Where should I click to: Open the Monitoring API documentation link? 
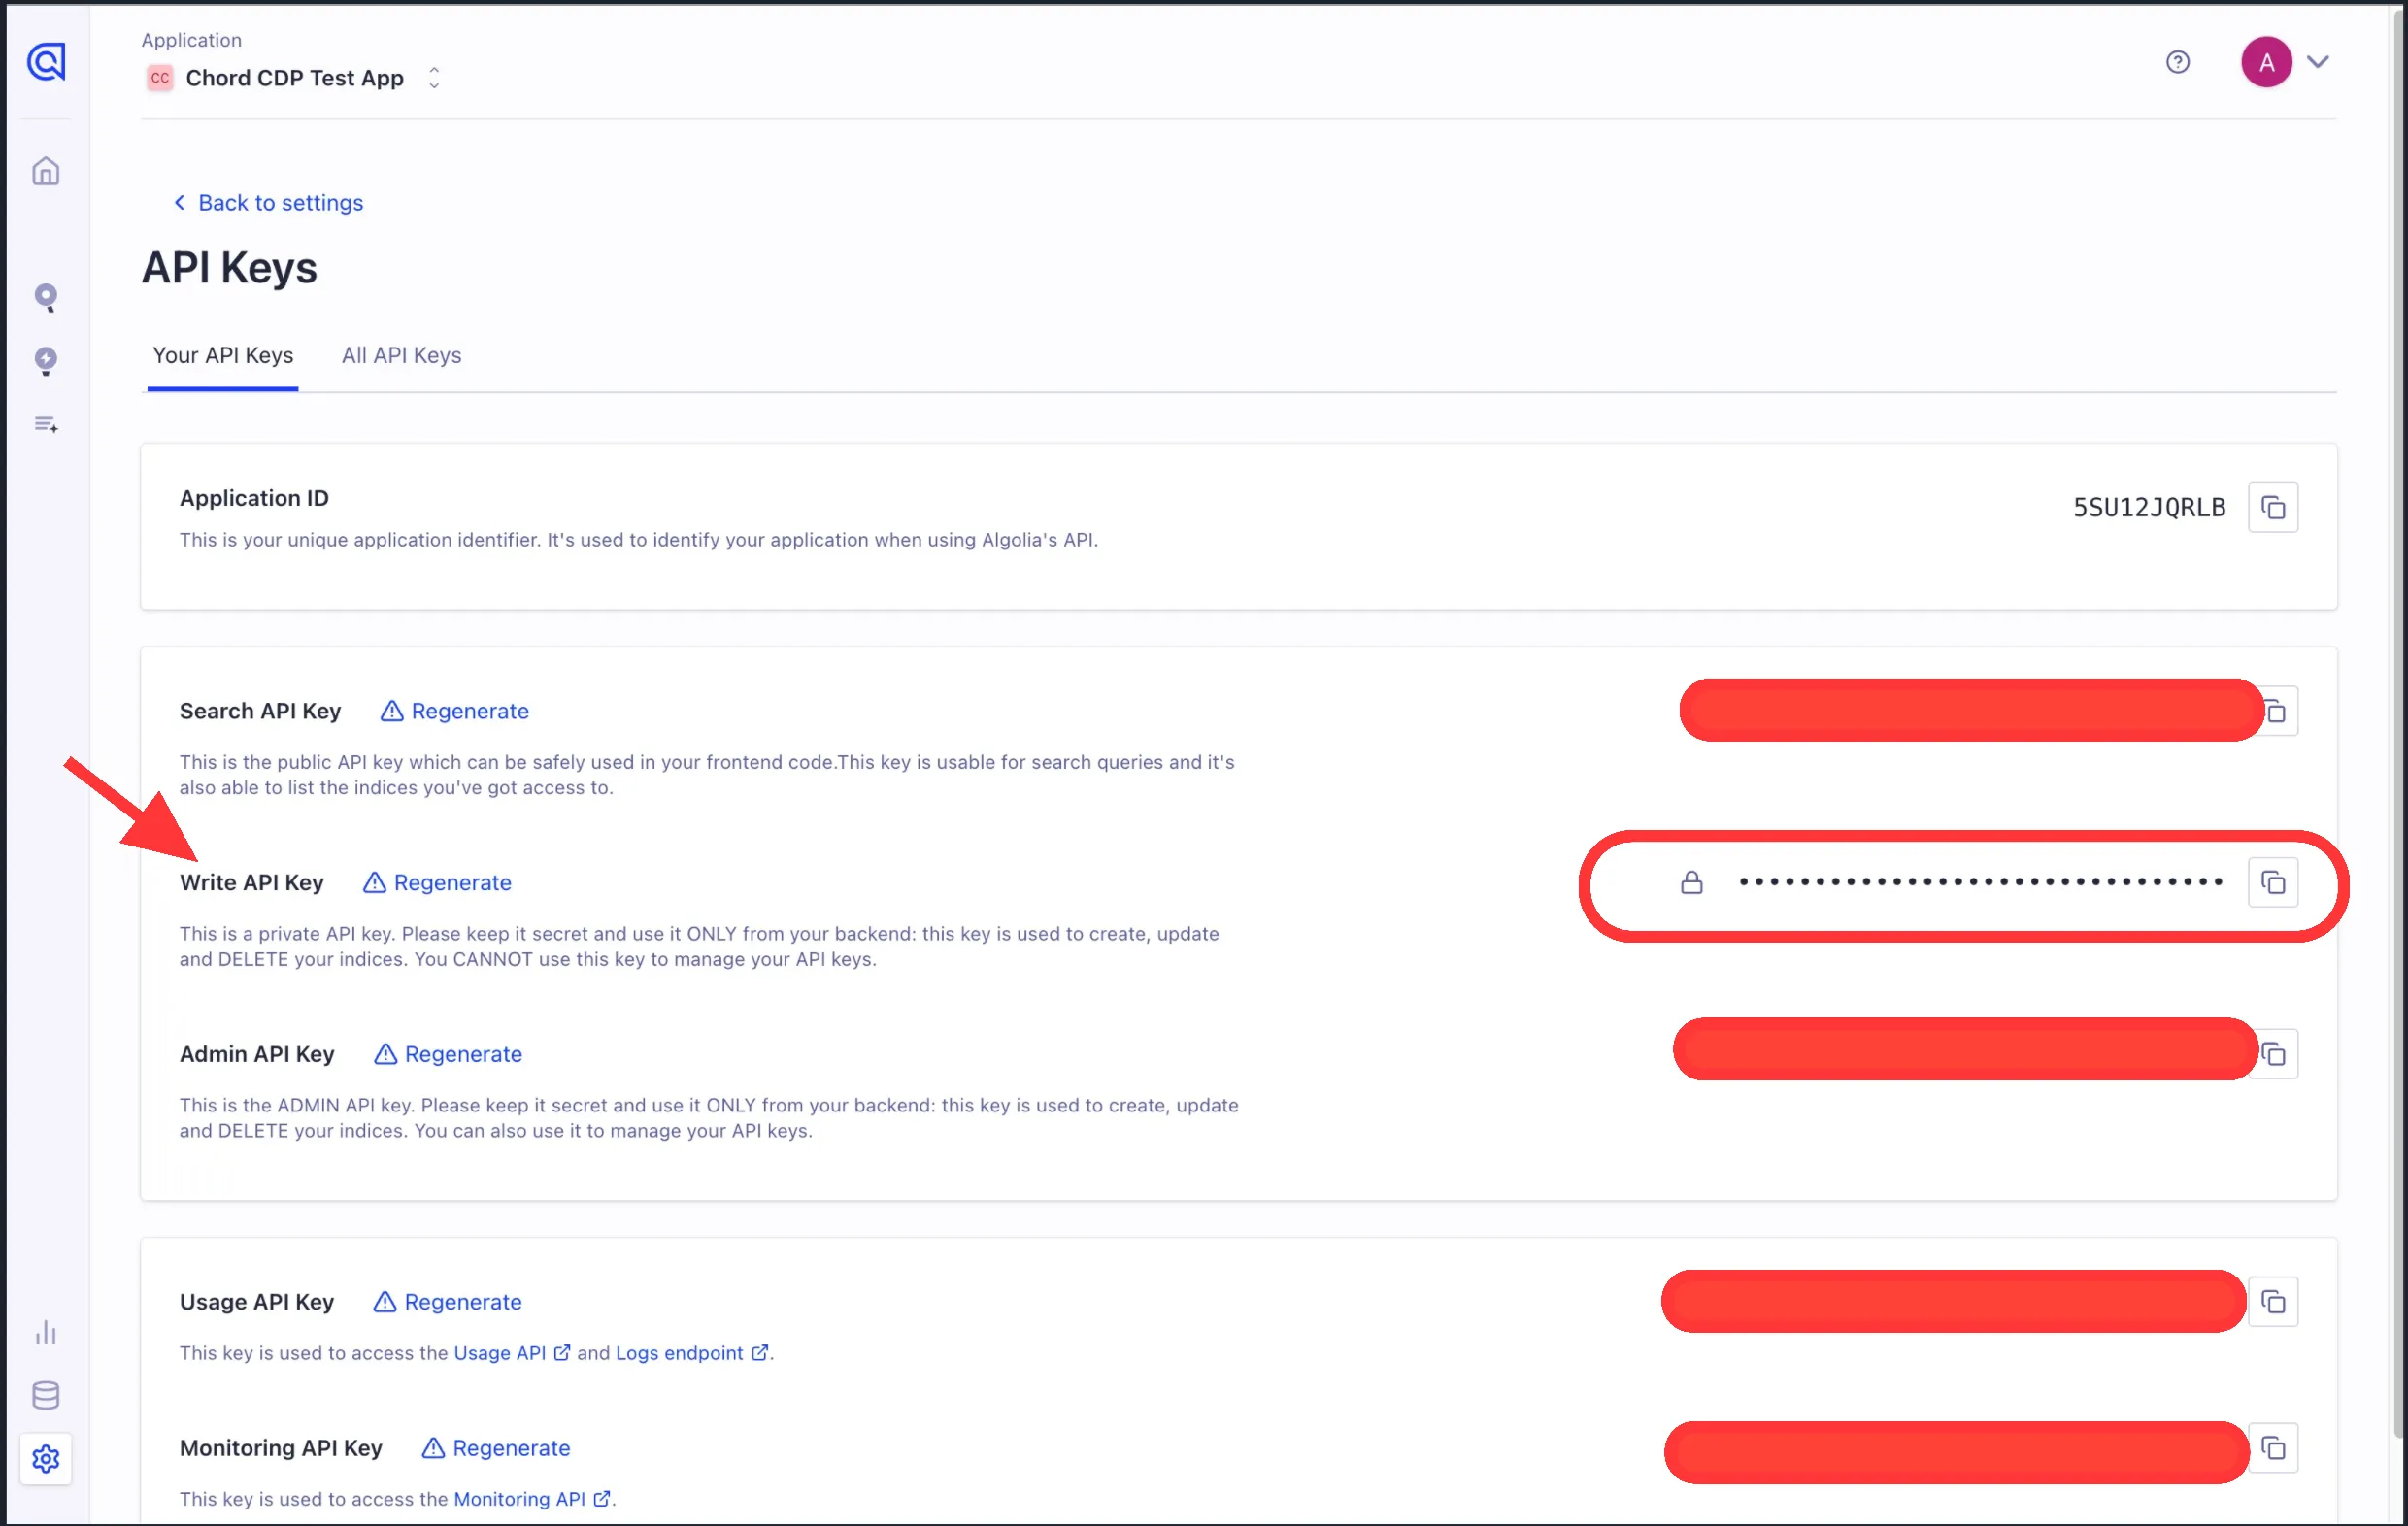(x=531, y=1499)
